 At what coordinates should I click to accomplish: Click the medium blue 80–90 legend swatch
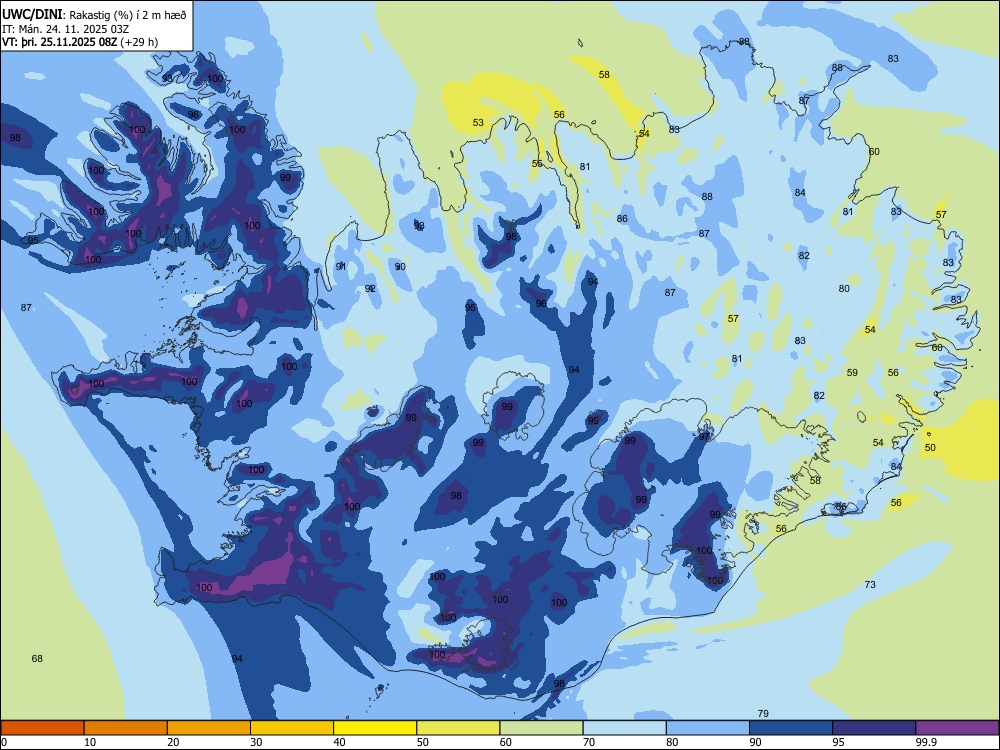(x=708, y=728)
